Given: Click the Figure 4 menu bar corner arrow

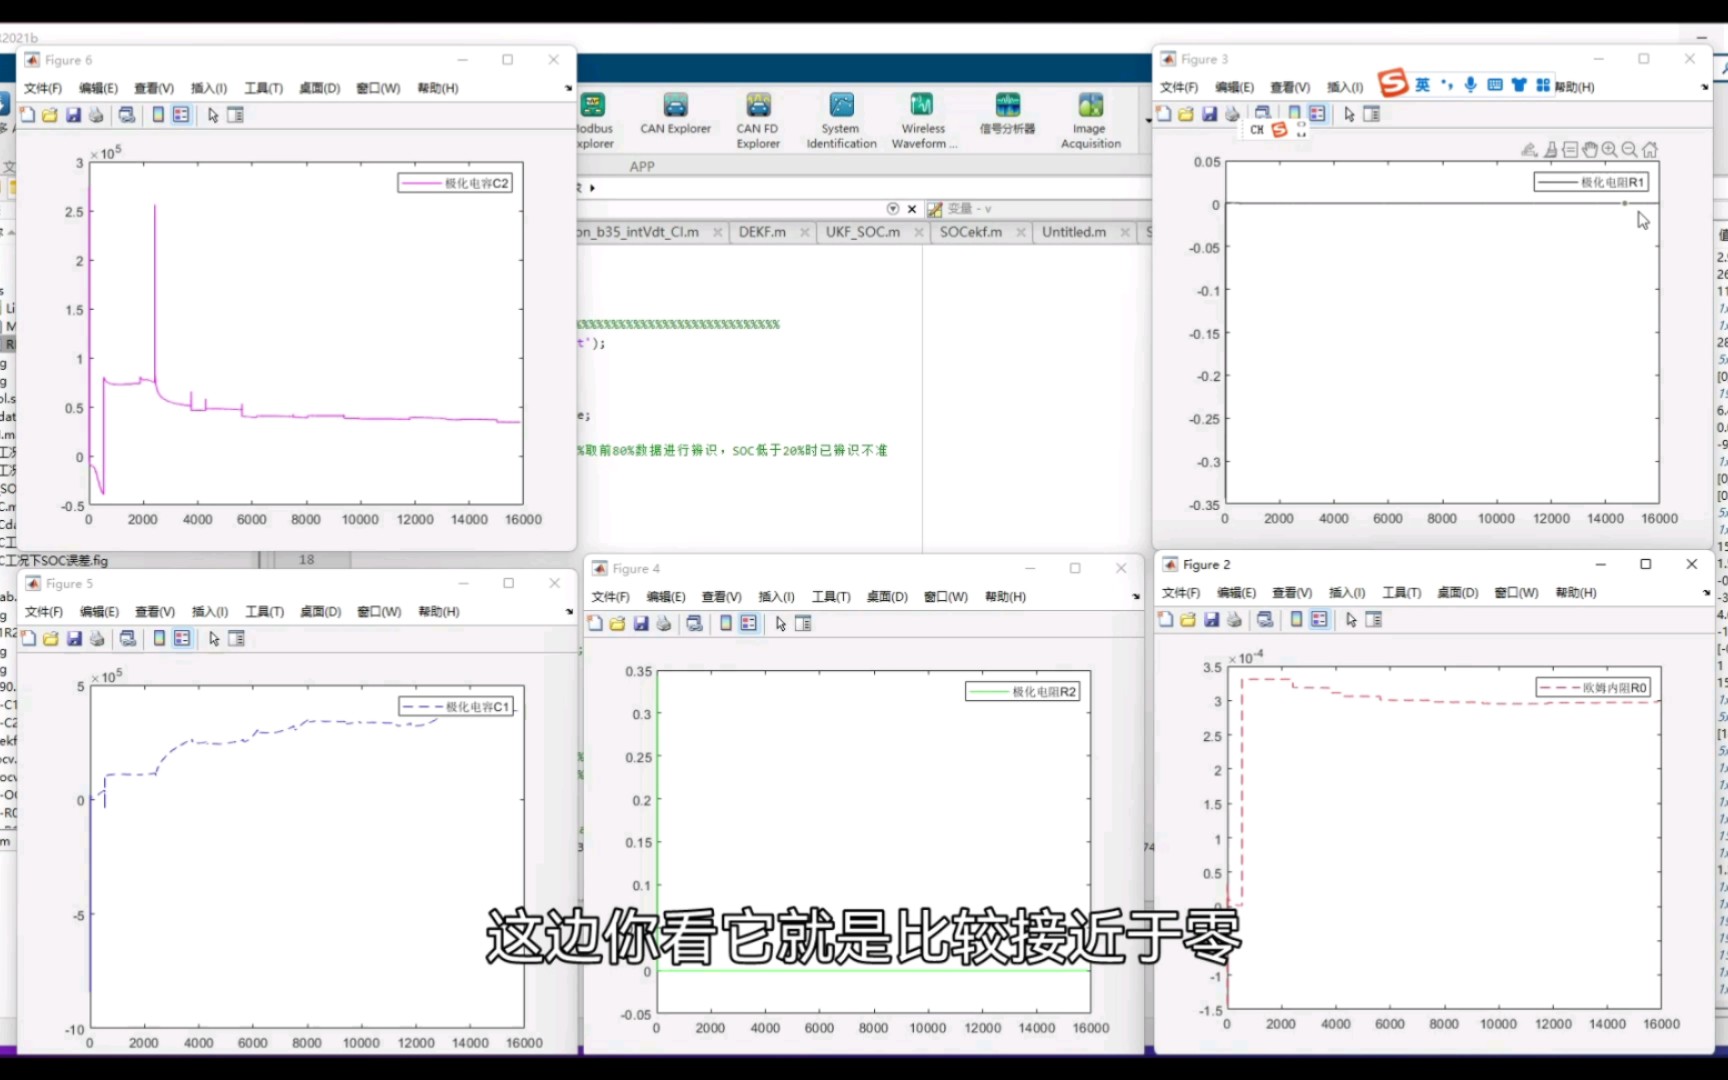Looking at the screenshot, I should click(1136, 597).
